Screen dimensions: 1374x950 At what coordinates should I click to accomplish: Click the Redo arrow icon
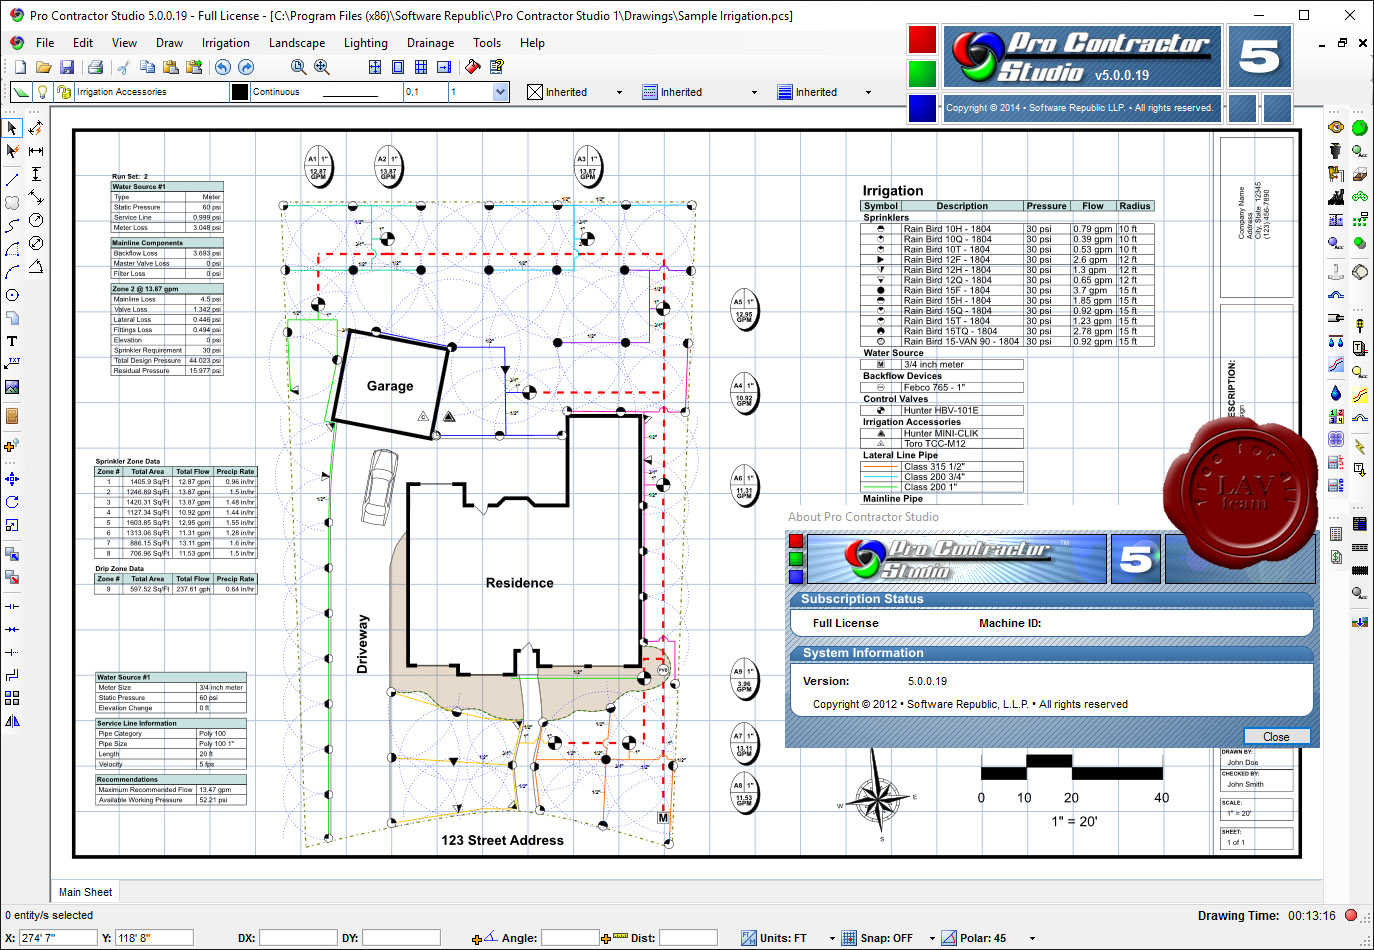(246, 67)
